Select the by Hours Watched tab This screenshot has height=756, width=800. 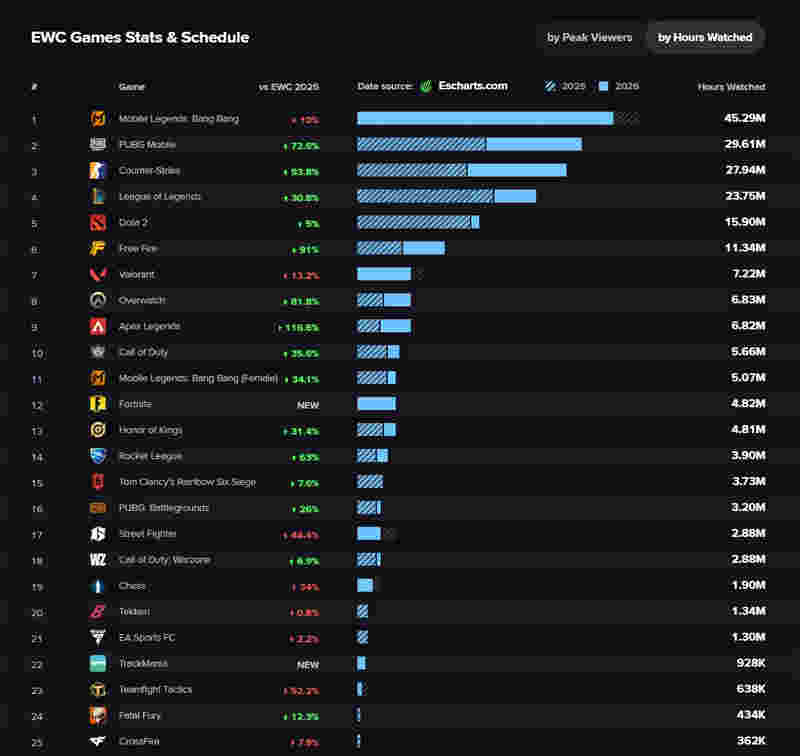tap(705, 37)
